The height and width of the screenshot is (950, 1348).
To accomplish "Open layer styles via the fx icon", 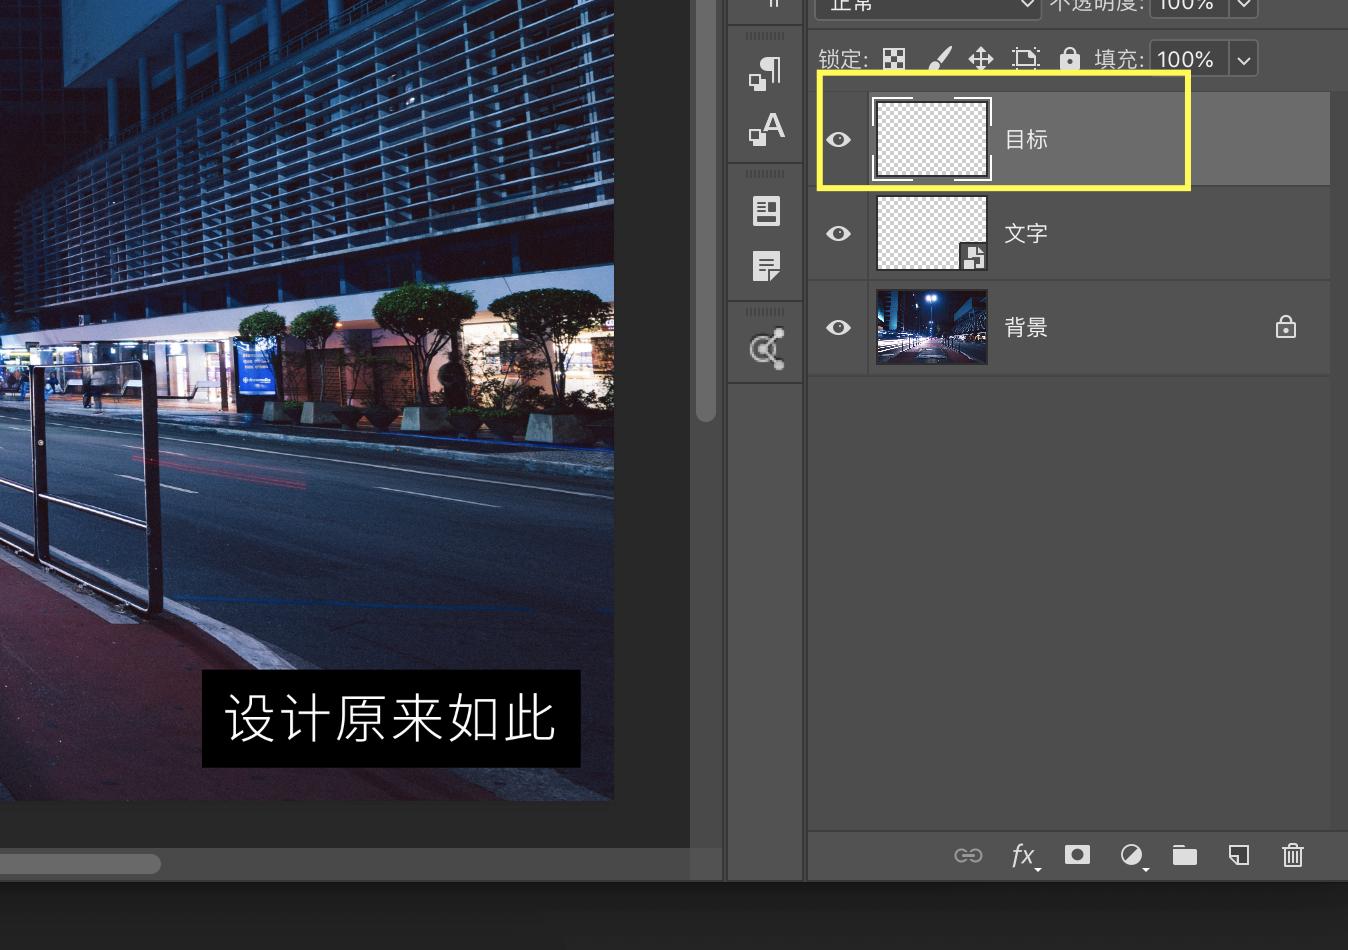I will (x=1022, y=855).
